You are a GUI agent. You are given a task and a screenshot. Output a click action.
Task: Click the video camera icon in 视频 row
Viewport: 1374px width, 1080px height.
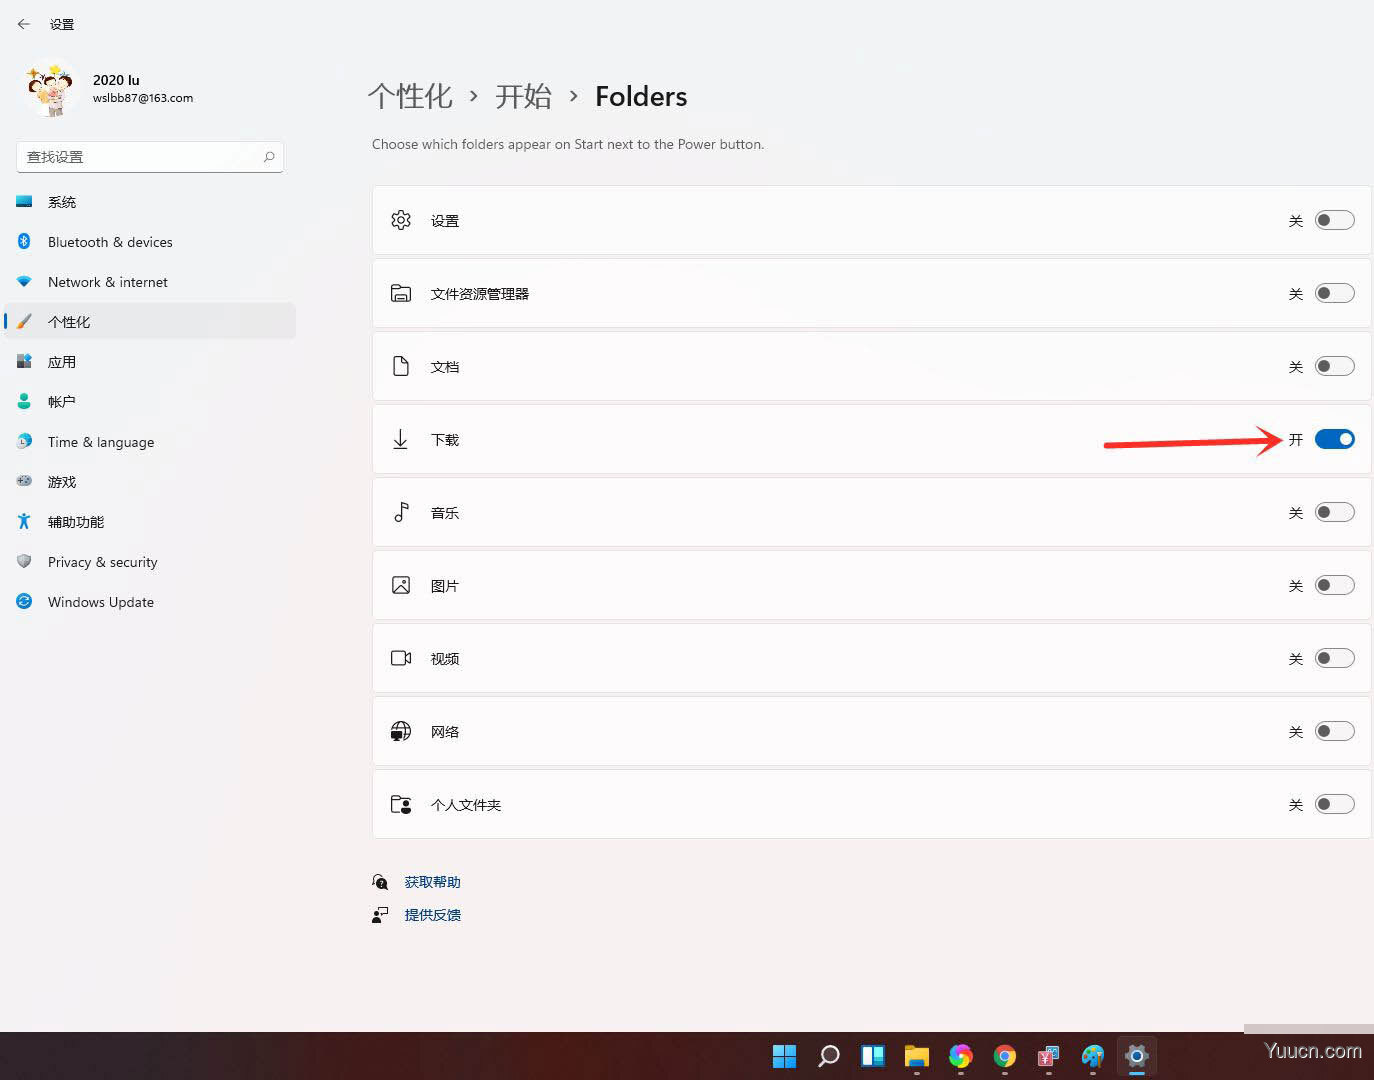pyautogui.click(x=401, y=658)
